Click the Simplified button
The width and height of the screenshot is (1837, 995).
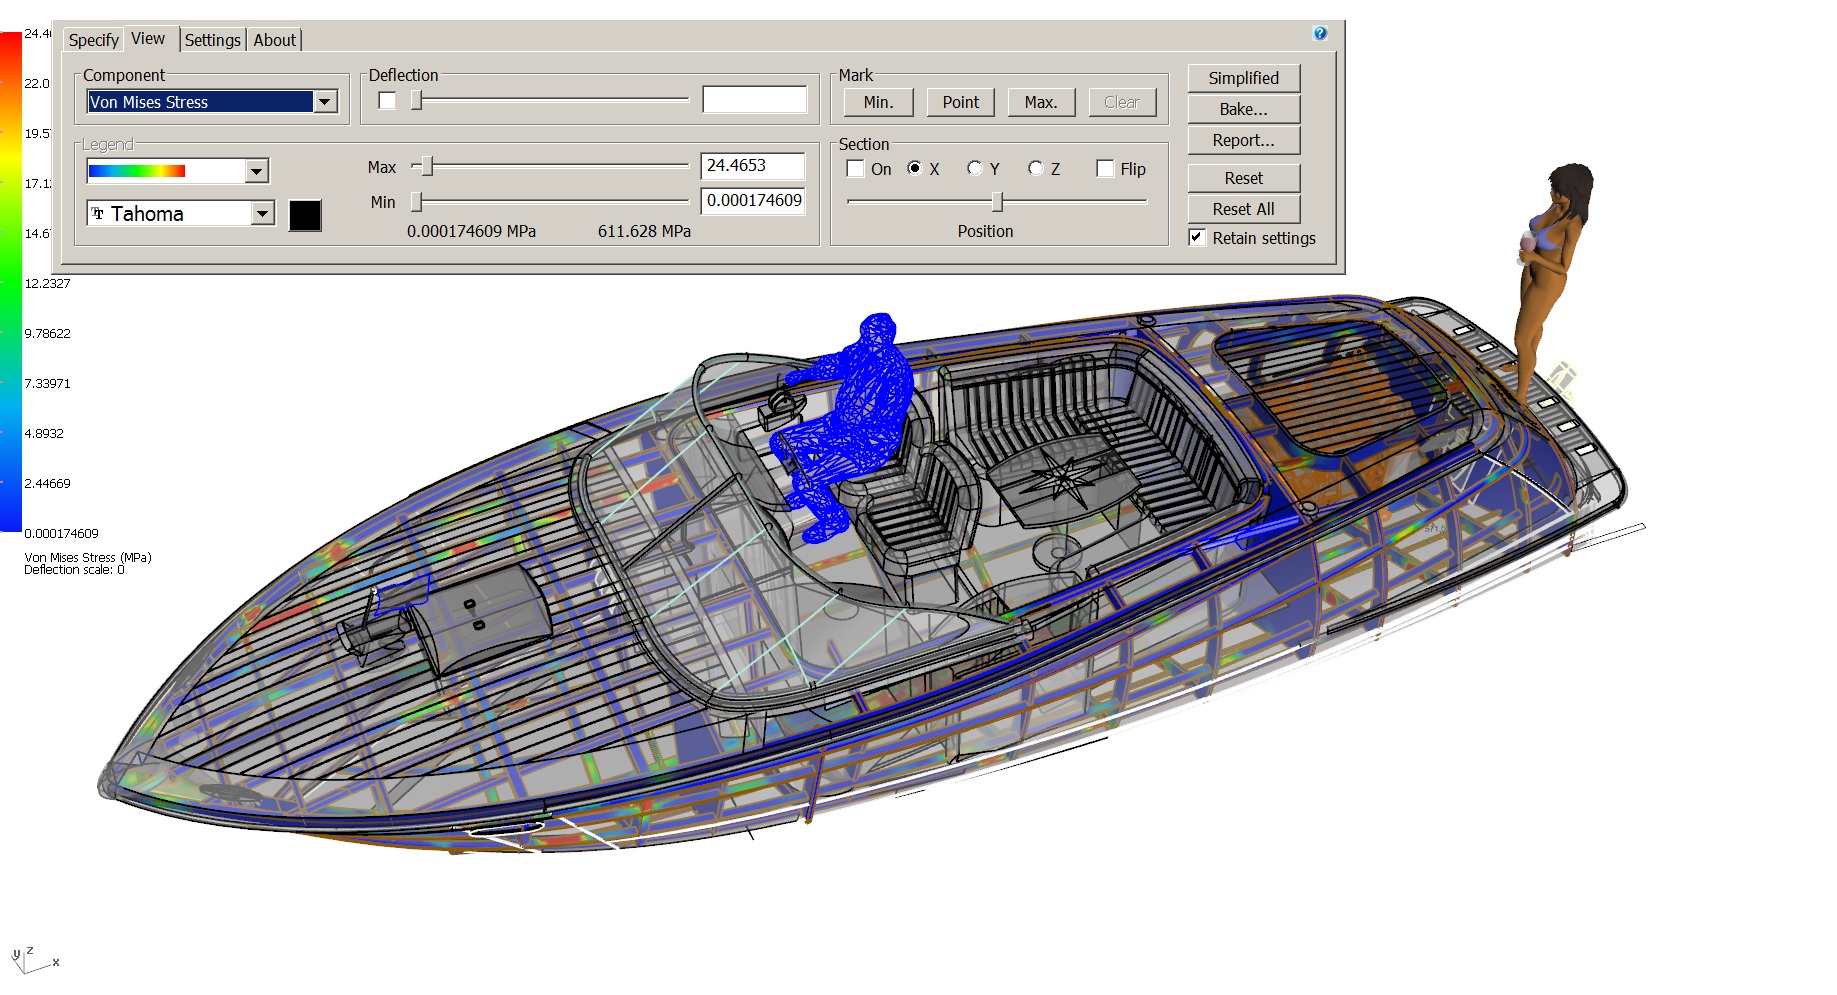coord(1243,78)
